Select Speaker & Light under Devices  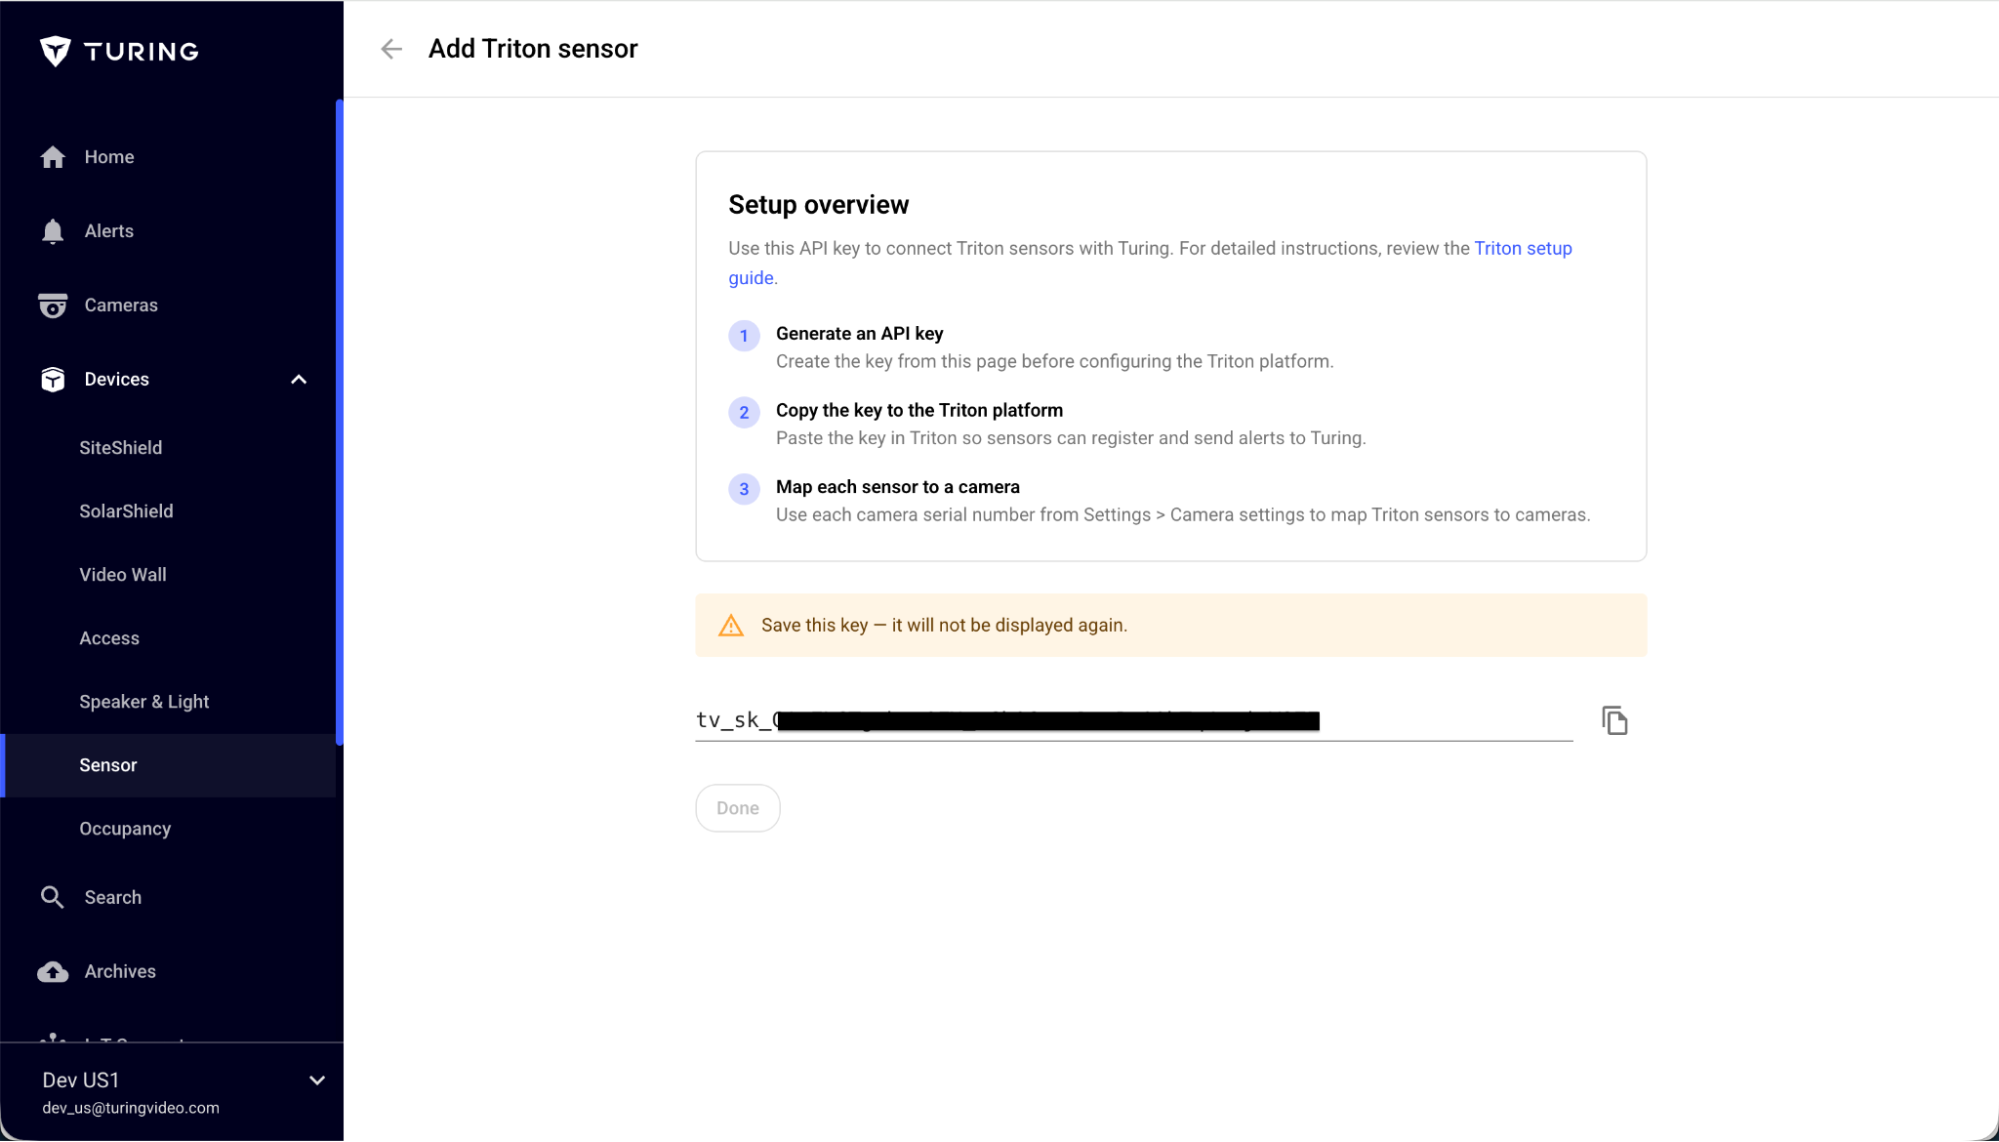(144, 702)
